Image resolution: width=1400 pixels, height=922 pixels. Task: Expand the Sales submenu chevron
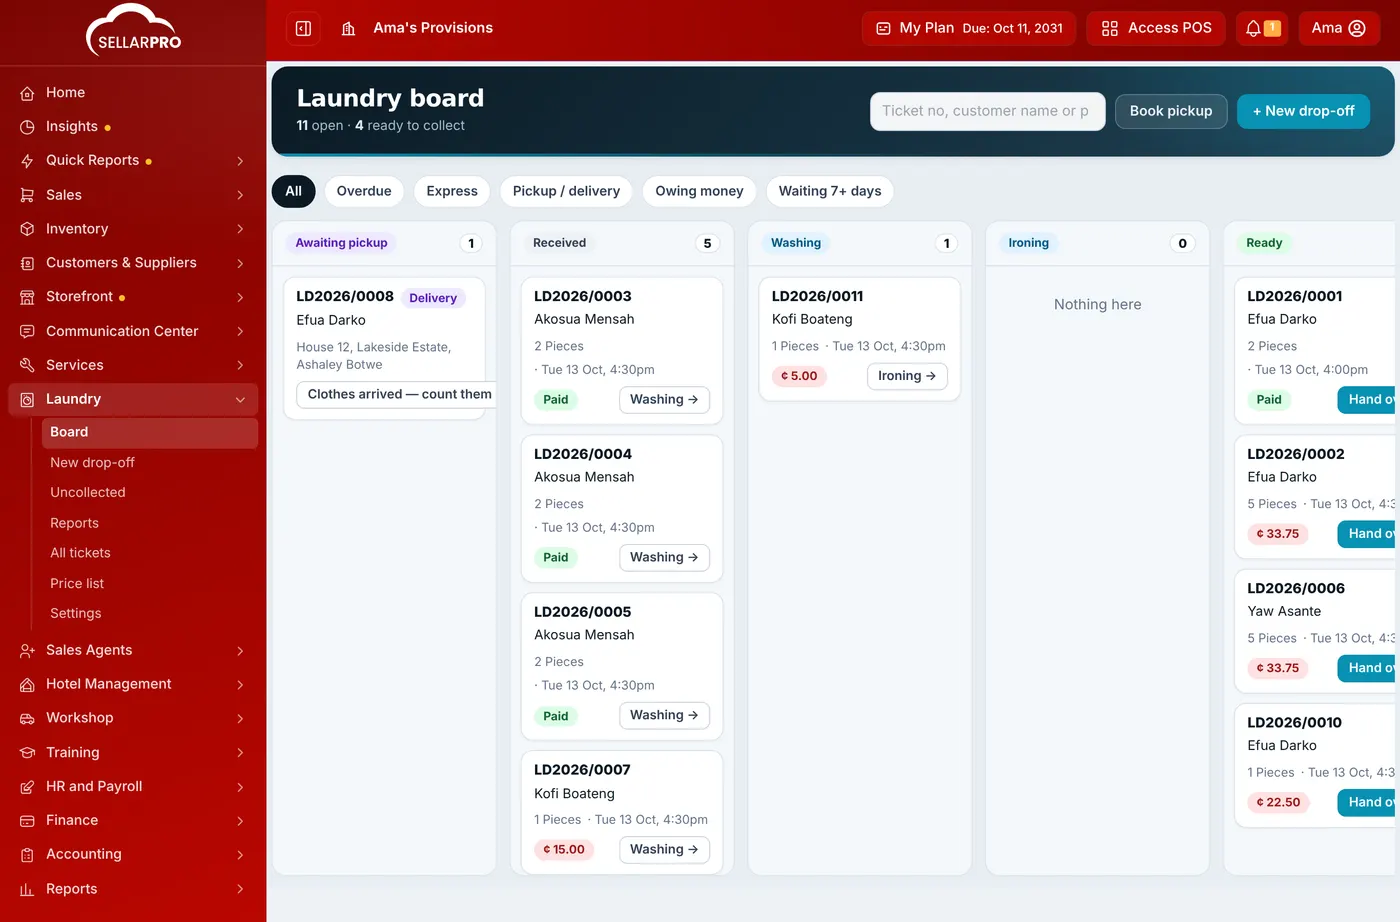tap(240, 195)
